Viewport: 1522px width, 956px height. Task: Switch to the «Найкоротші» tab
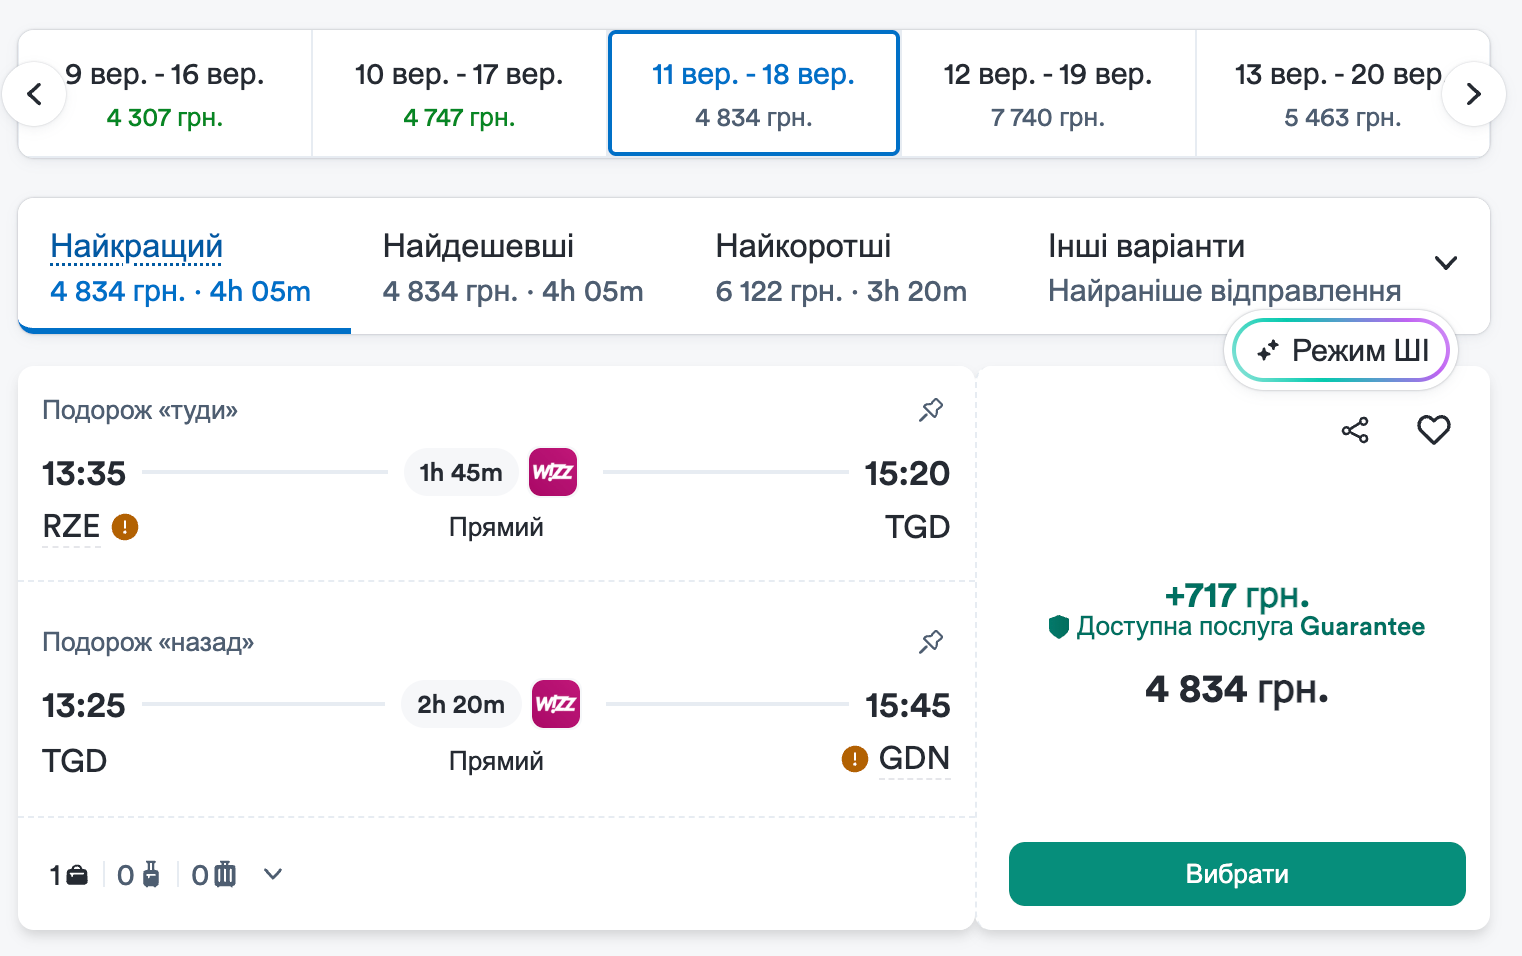point(841,267)
